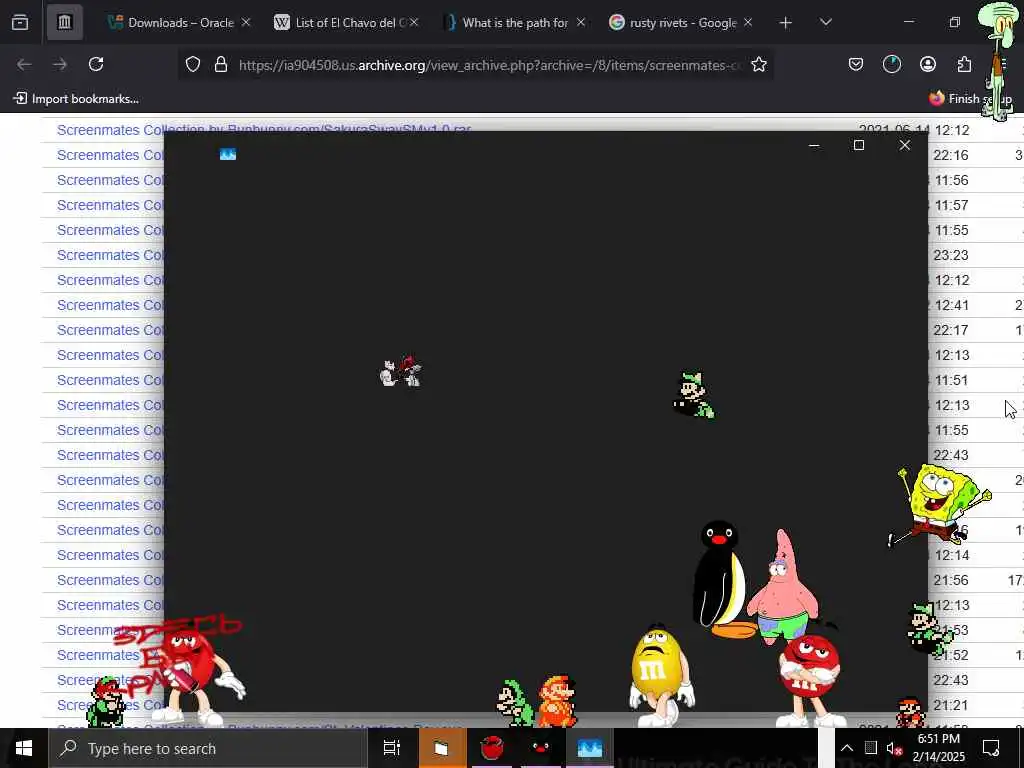This screenshot has height=768, width=1024.
Task: Click the Patrick Star screenmate
Action: [x=782, y=586]
